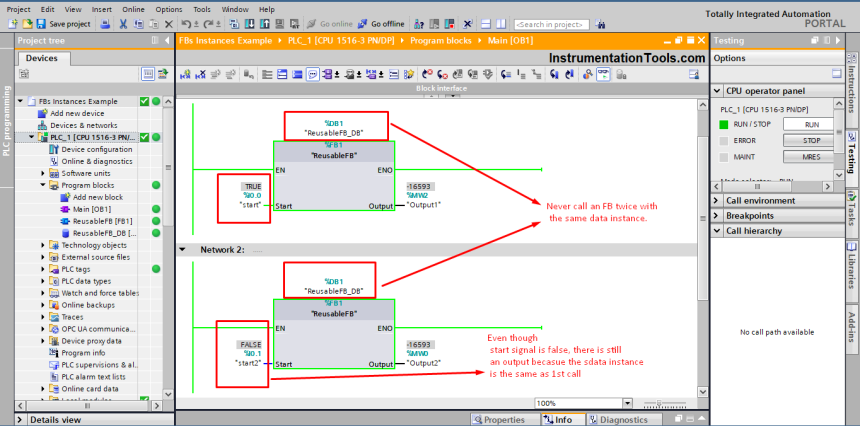Collapse the Project tree panel arrow
The image size is (860, 426).
pyautogui.click(x=167, y=41)
